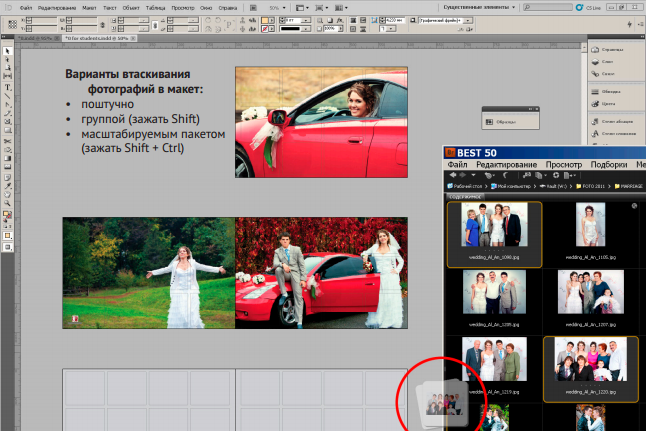Open the Bridge recent folders dropdown arrow
The image size is (646, 431).
click(473, 175)
